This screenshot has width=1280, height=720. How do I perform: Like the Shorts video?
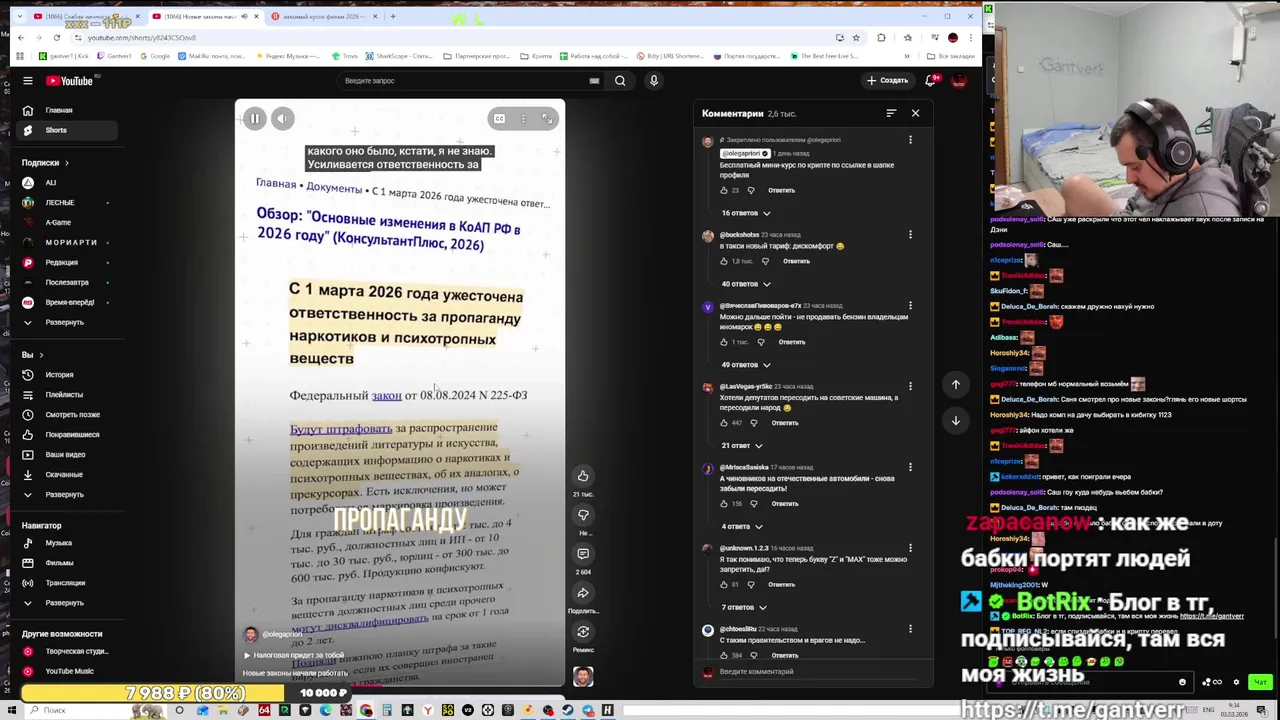[583, 476]
